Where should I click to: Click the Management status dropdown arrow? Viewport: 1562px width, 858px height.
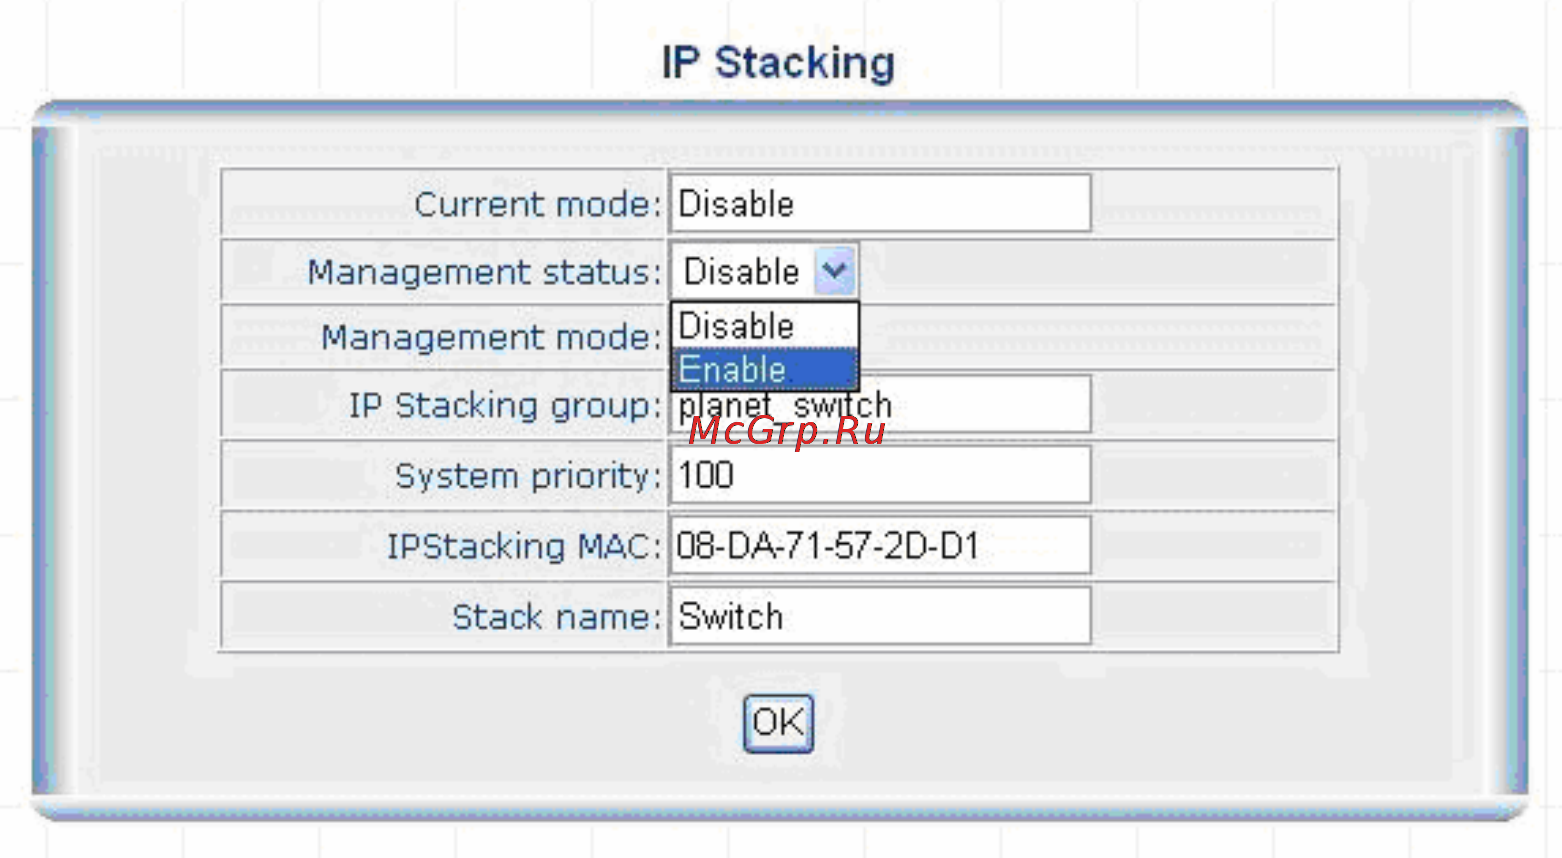point(835,271)
